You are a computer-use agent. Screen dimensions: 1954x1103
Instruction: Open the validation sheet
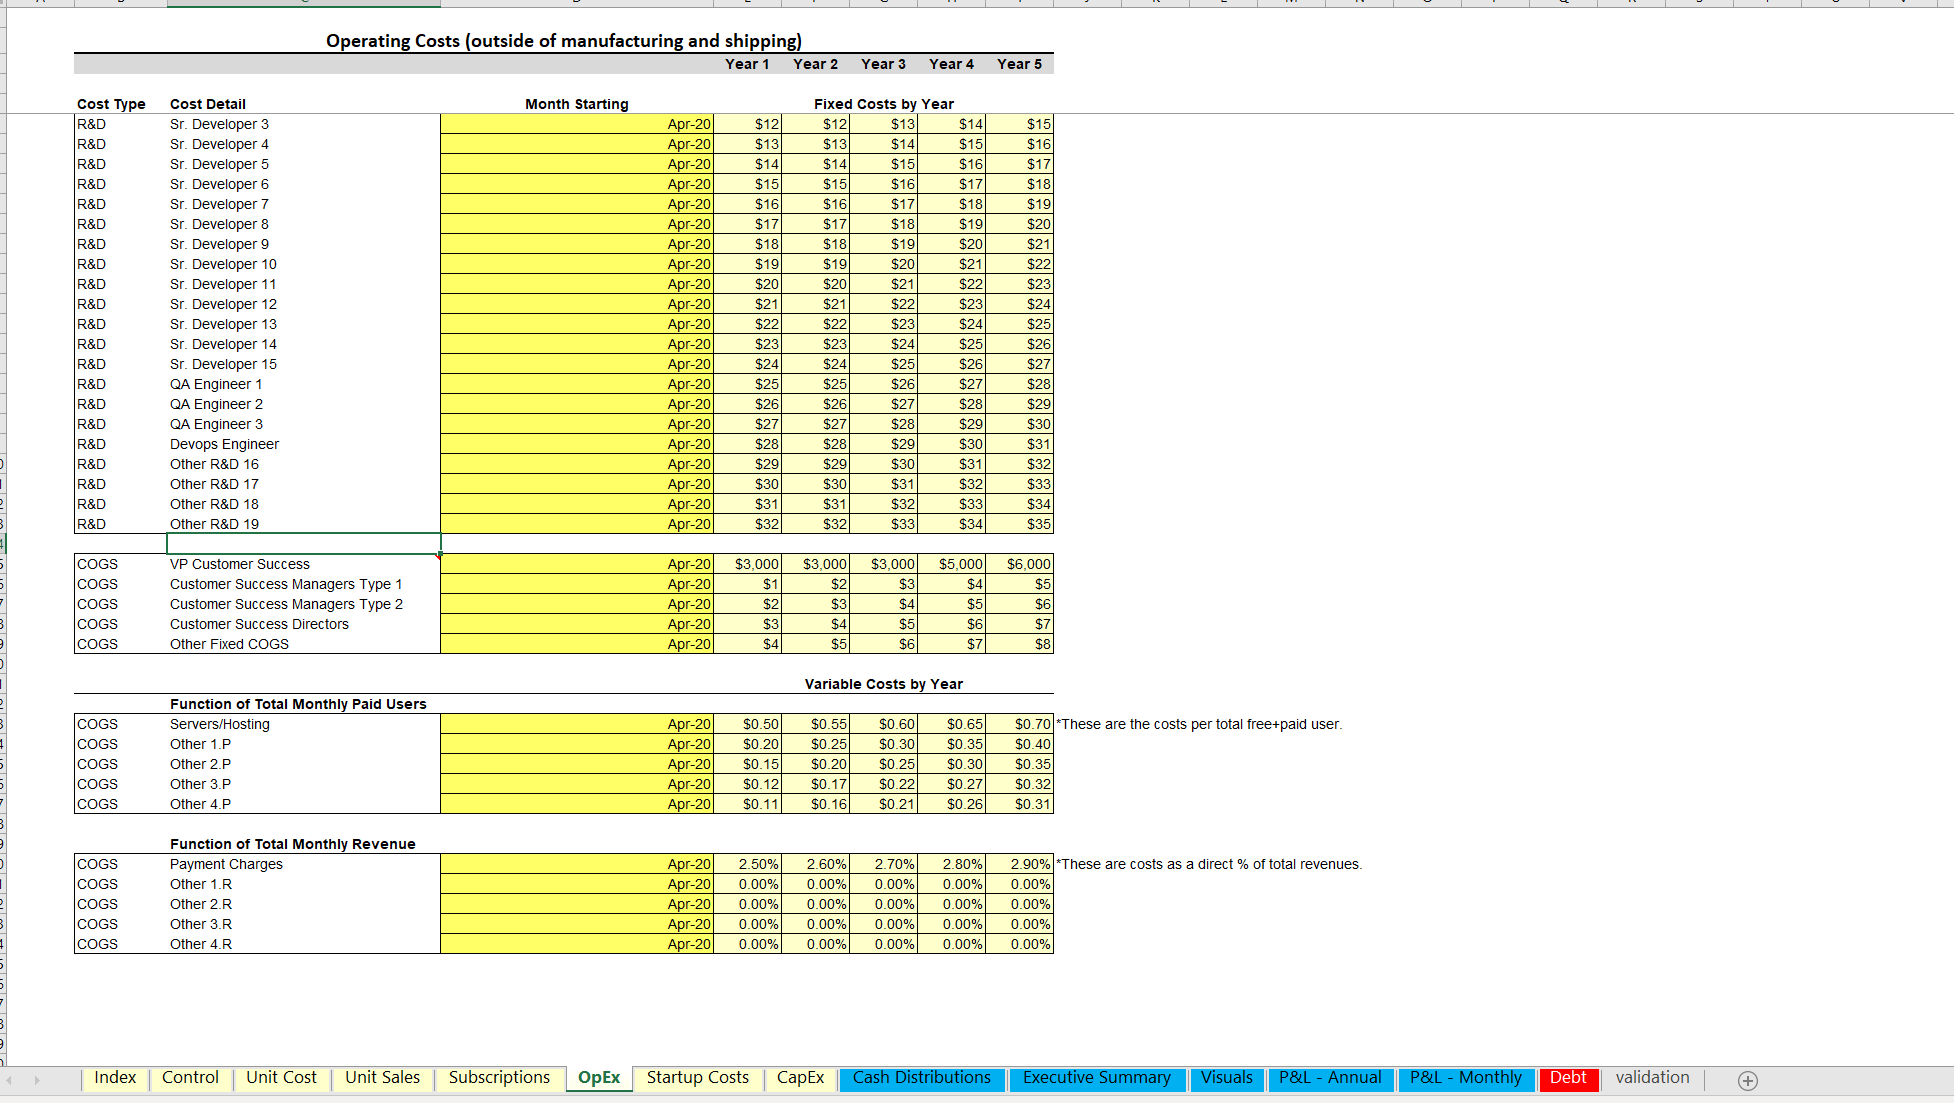pos(1652,1078)
